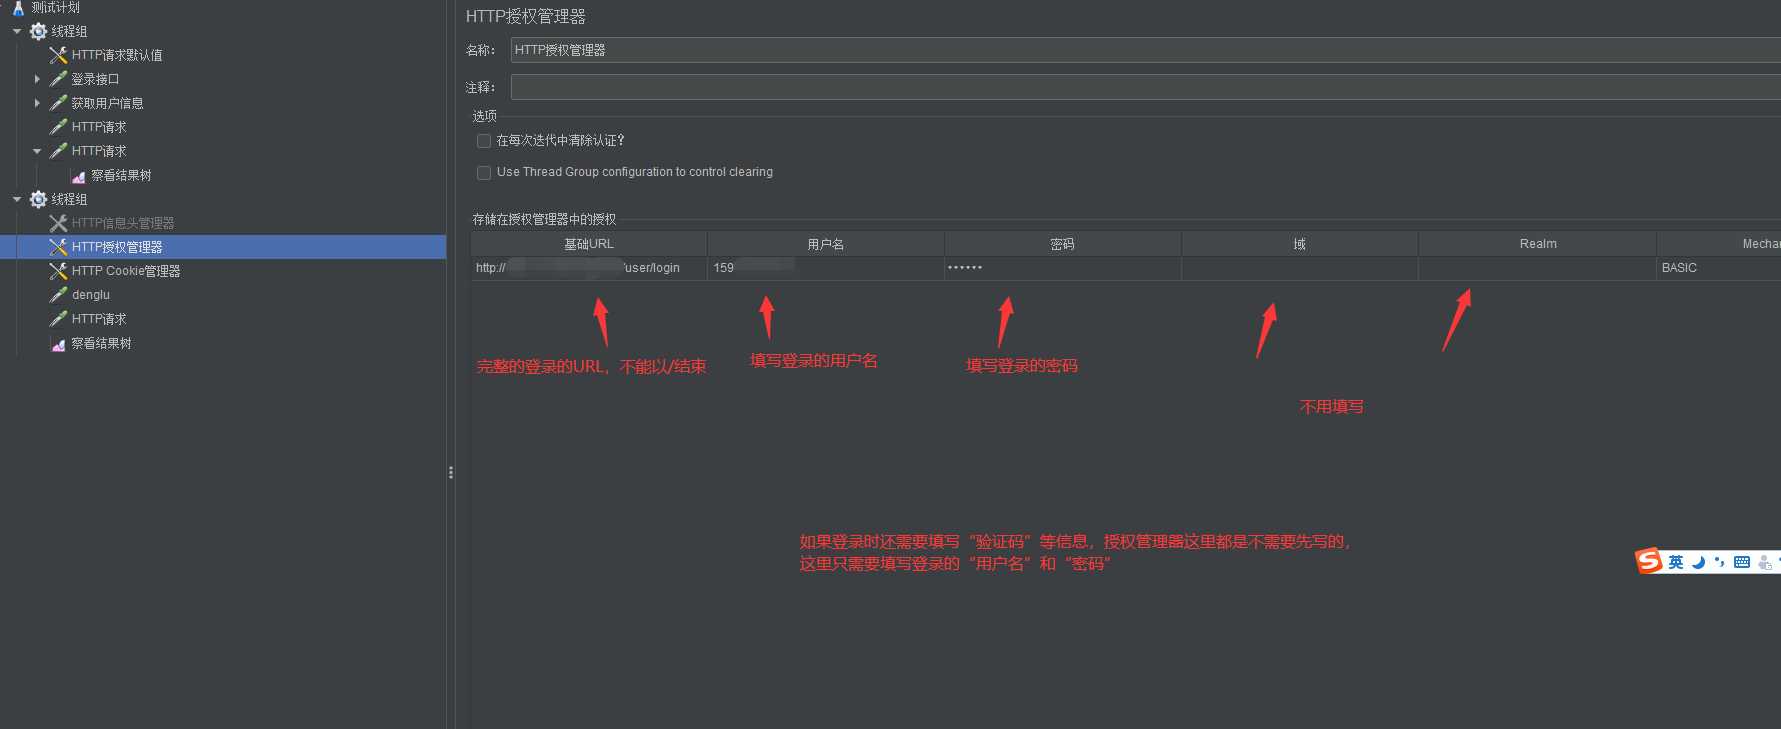Select the 测试计划 tree label

click(55, 8)
